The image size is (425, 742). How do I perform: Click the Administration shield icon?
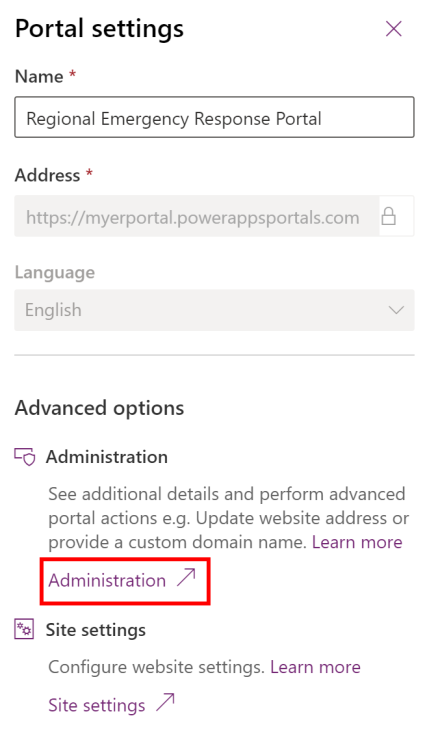24,457
